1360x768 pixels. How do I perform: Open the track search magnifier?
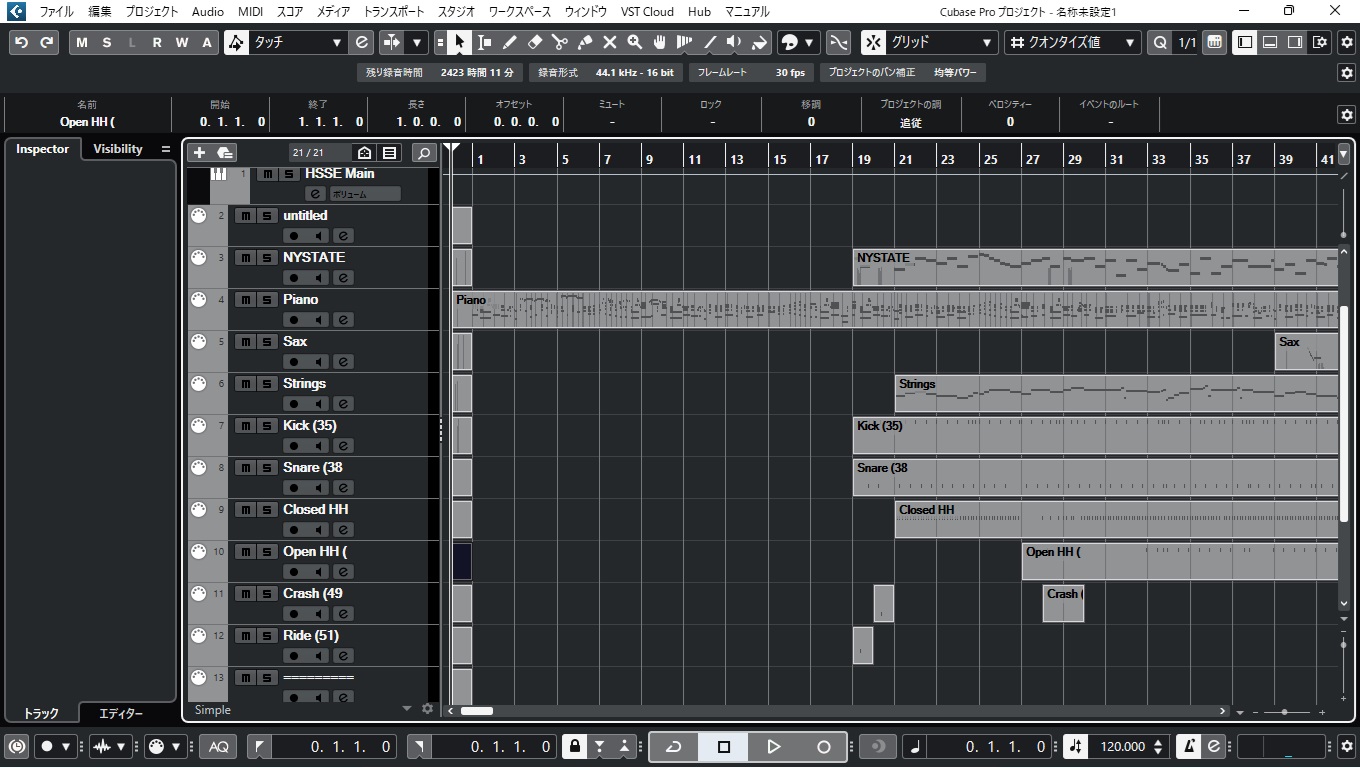[x=424, y=153]
